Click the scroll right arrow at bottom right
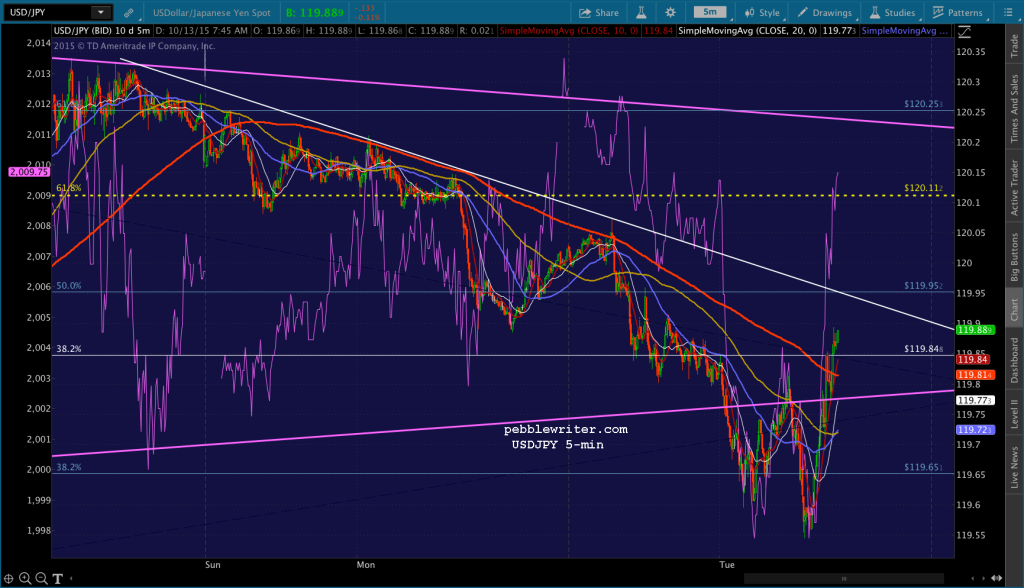Screen dimensions: 1024x588 point(984,578)
